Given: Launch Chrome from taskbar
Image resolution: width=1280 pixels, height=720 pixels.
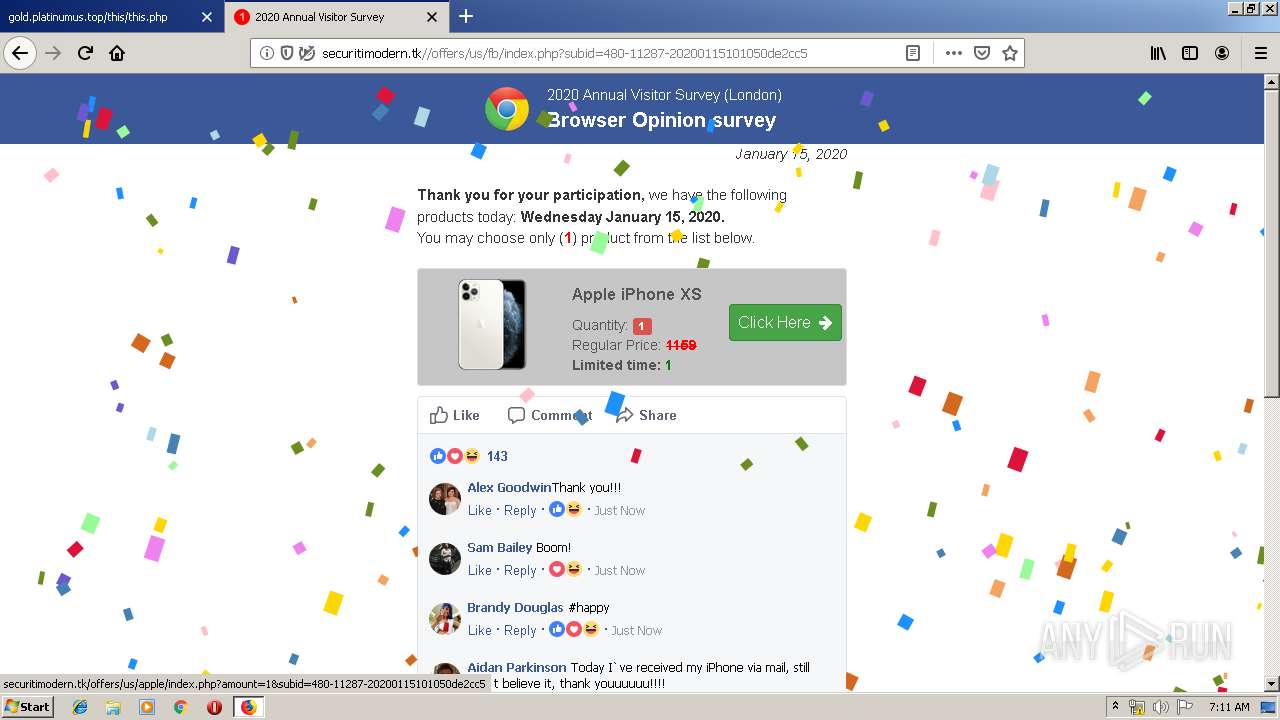Looking at the screenshot, I should (x=181, y=707).
